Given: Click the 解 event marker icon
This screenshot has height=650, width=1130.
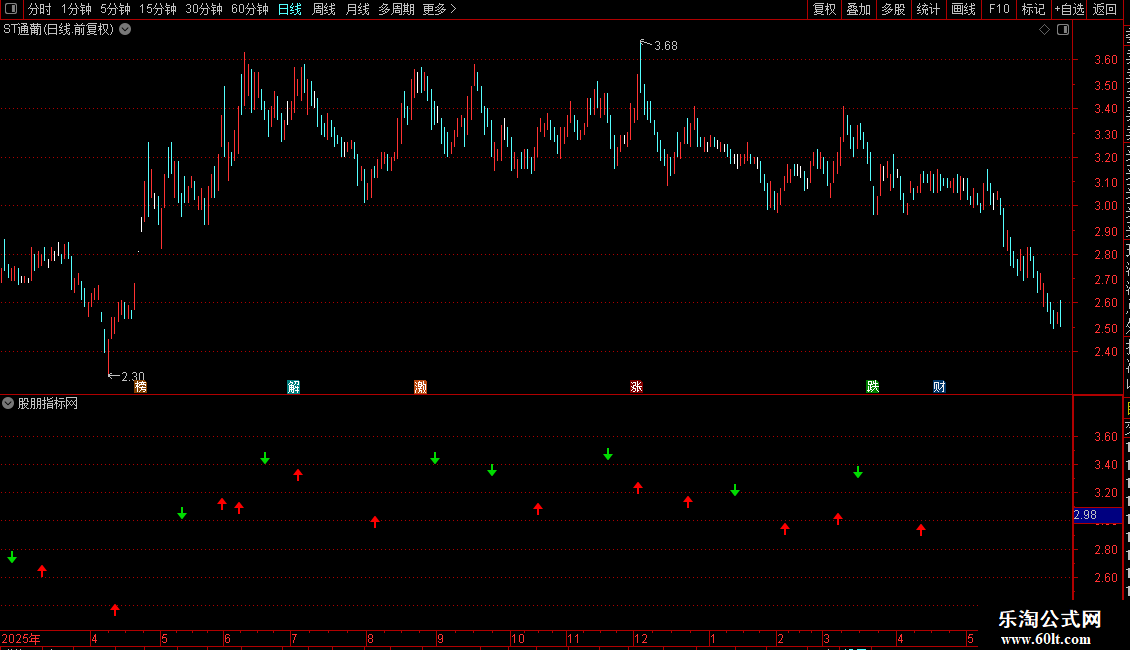Looking at the screenshot, I should point(293,387).
